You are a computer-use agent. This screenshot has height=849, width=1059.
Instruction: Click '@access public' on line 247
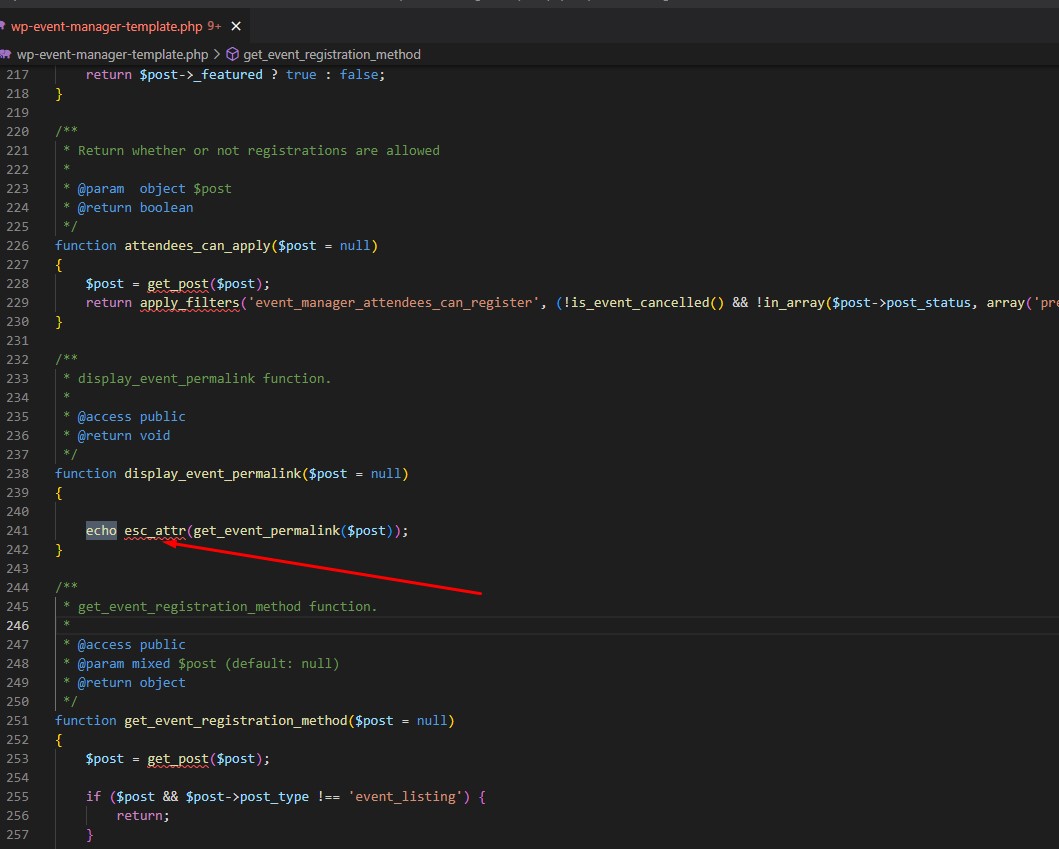pyautogui.click(x=132, y=644)
